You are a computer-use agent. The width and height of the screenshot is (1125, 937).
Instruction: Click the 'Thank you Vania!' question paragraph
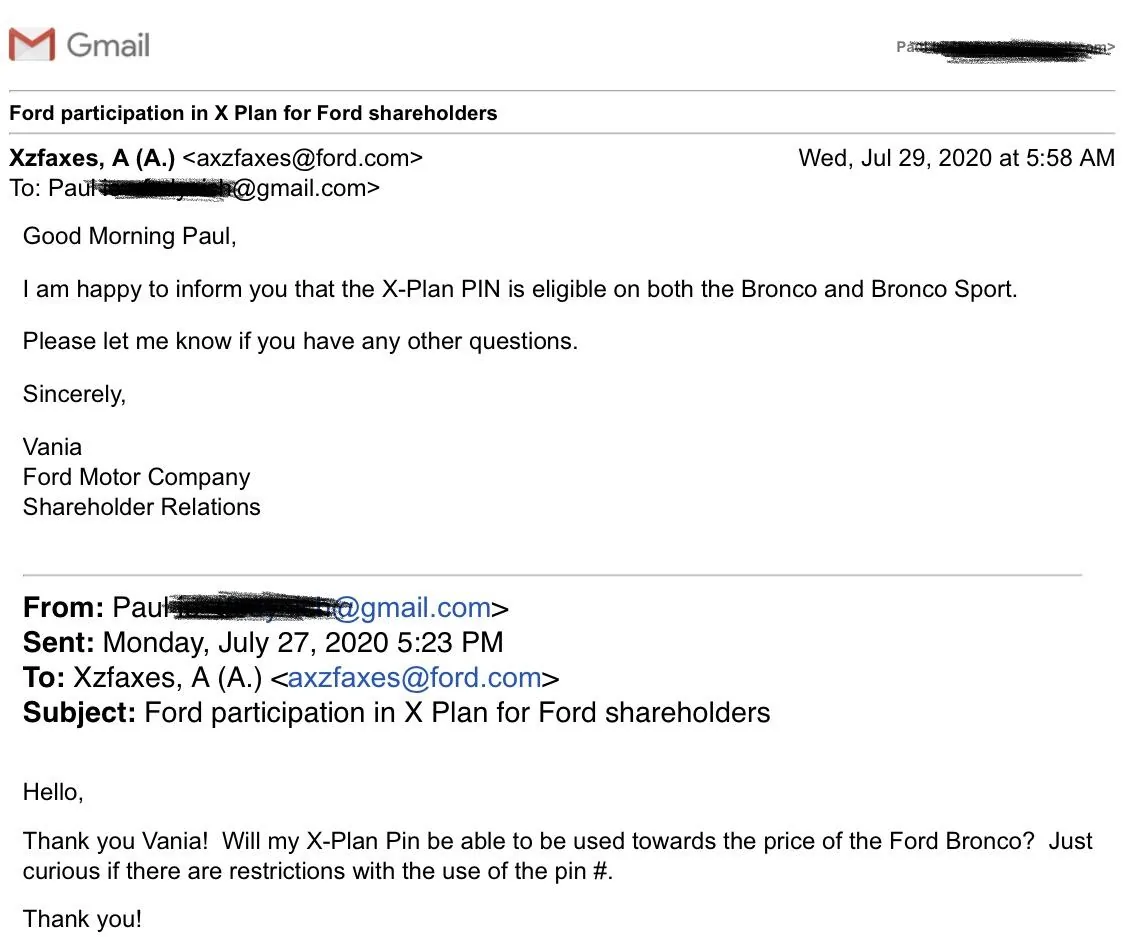(558, 856)
